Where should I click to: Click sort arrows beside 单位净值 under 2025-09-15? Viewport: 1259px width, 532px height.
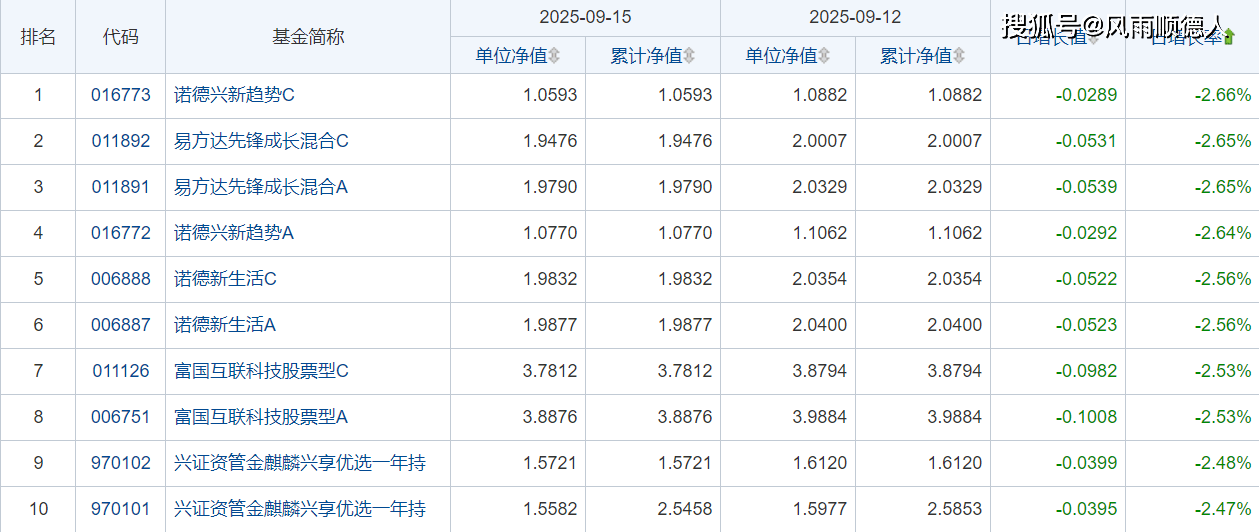point(554,56)
